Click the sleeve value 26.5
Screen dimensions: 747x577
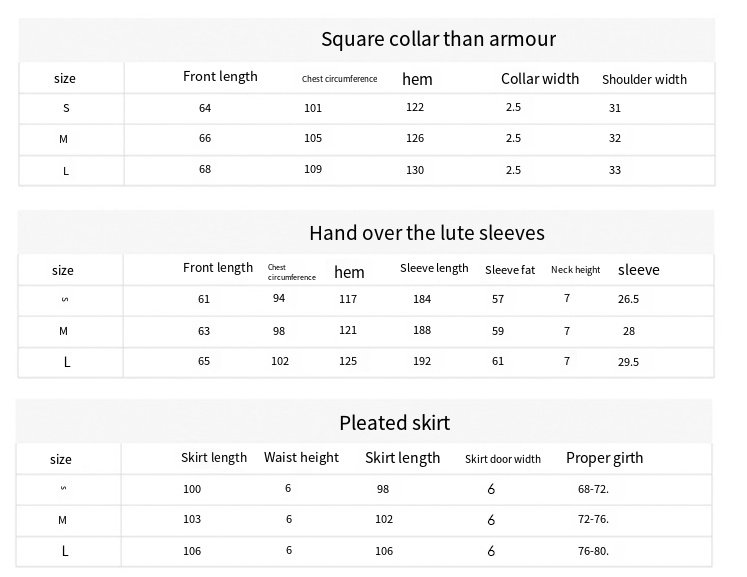click(x=628, y=299)
